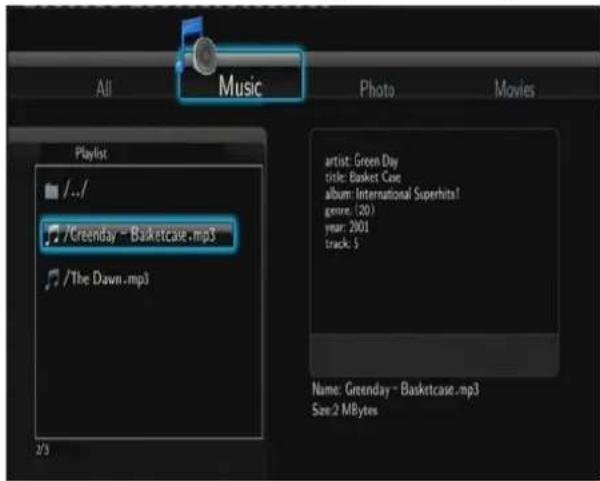Play The Dawn.mp3 from the list
Viewport: 600px width, 481px height.
pyautogui.click(x=97, y=279)
